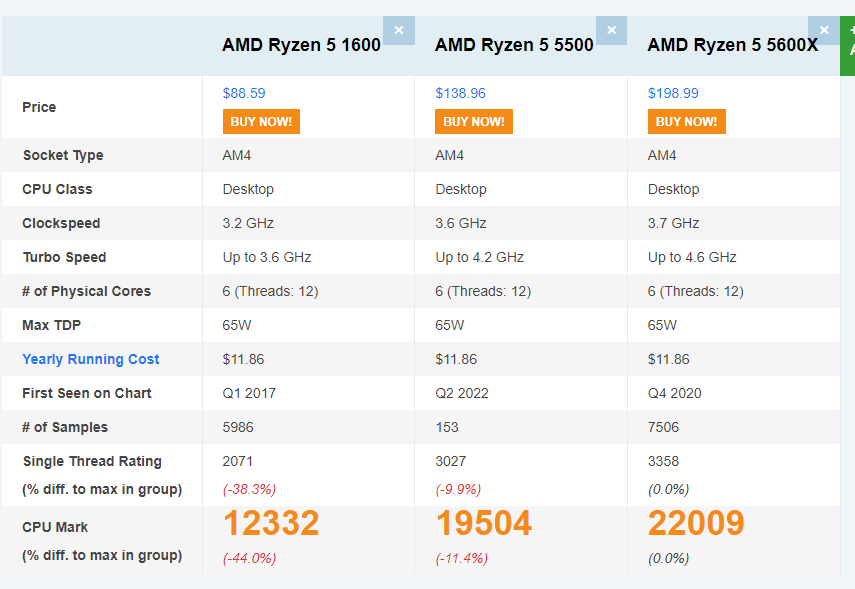Open the $138.96 price link
Screen dimensions: 855x589
tap(460, 93)
